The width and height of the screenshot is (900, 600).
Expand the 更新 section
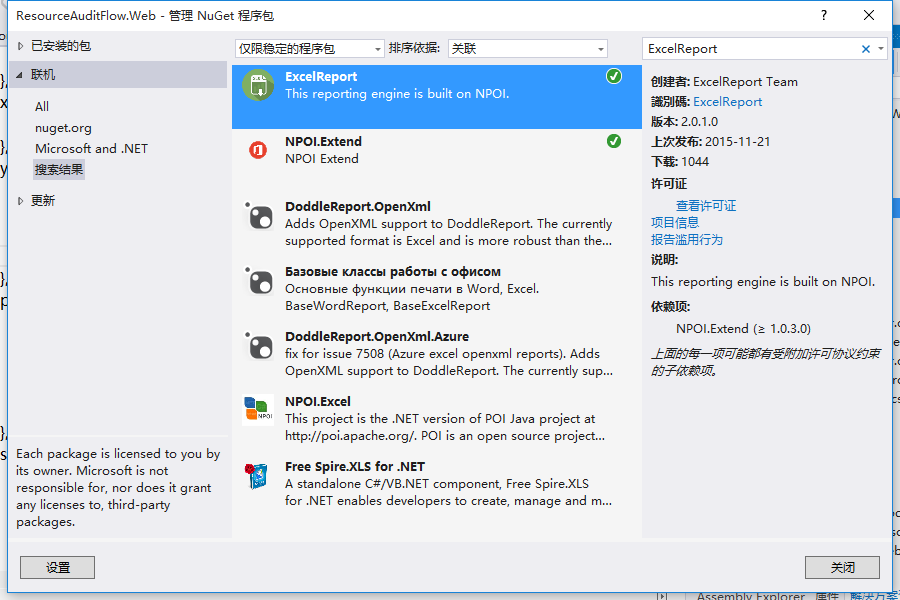coord(21,201)
